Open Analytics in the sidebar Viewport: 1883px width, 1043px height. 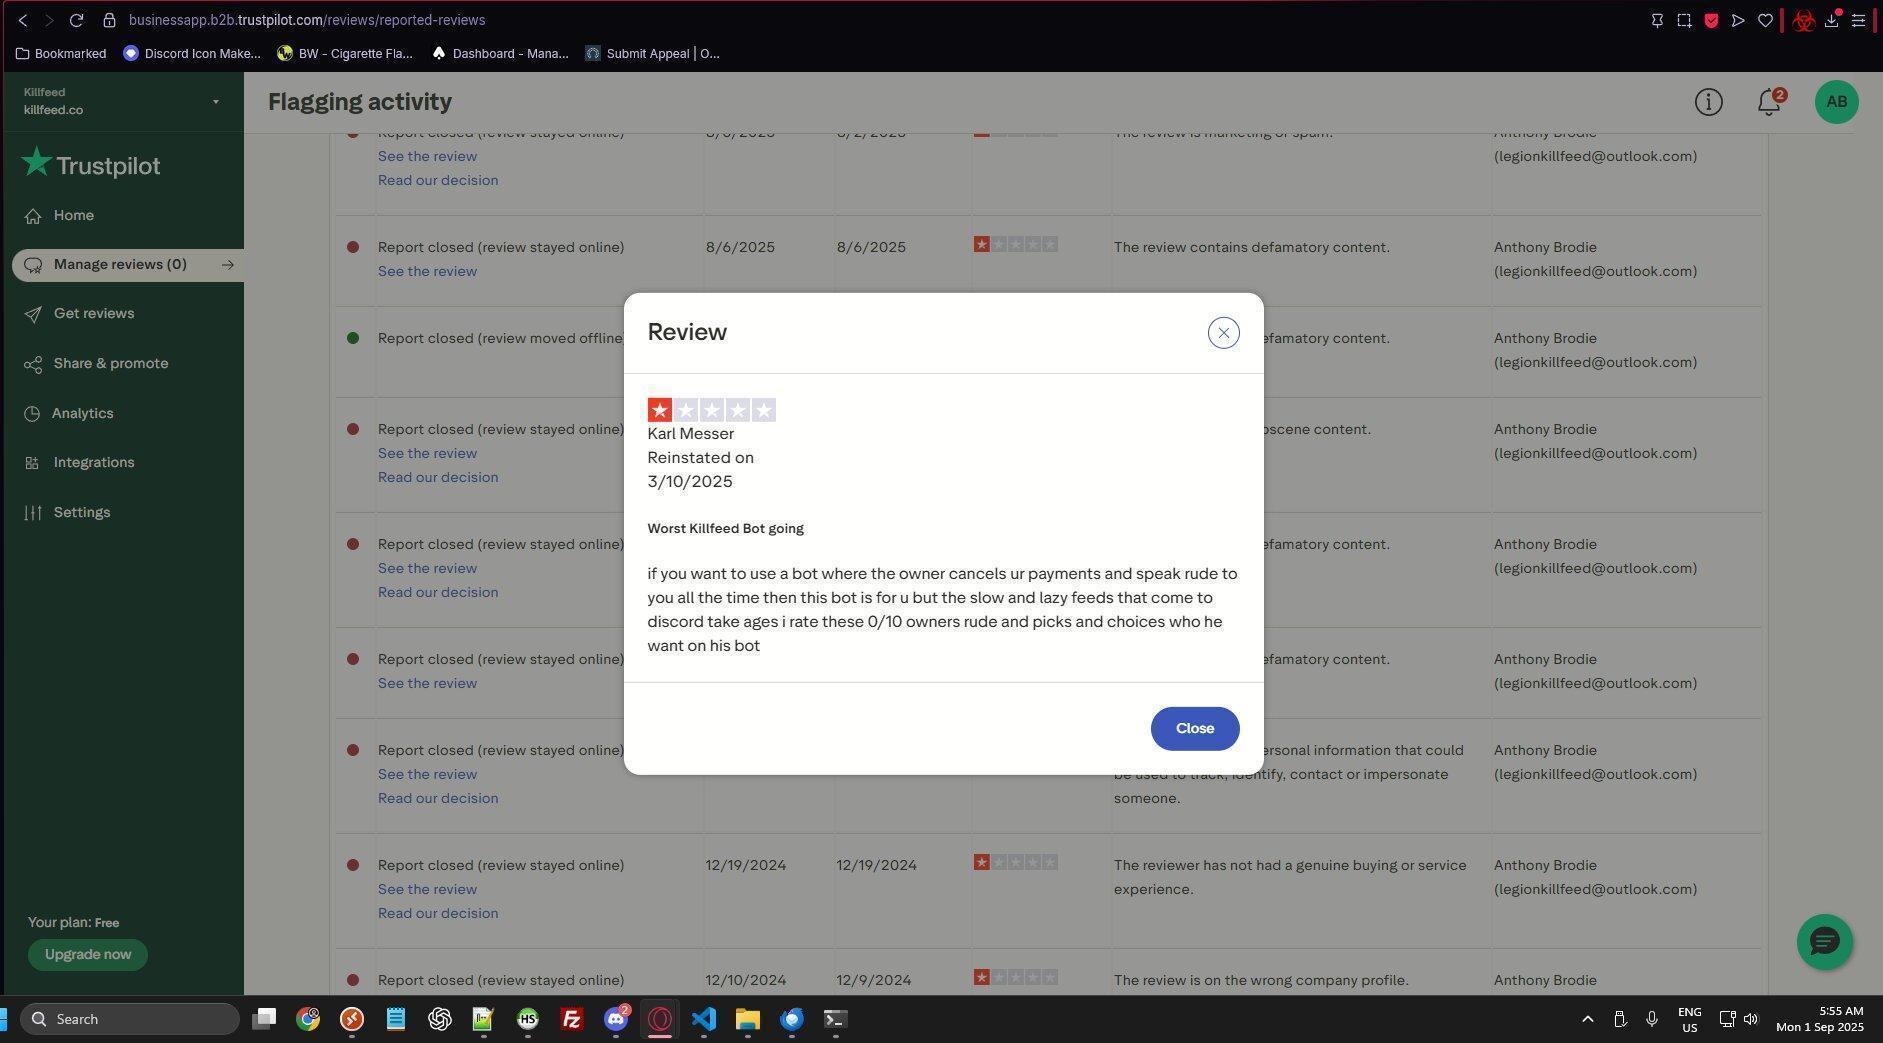82,413
